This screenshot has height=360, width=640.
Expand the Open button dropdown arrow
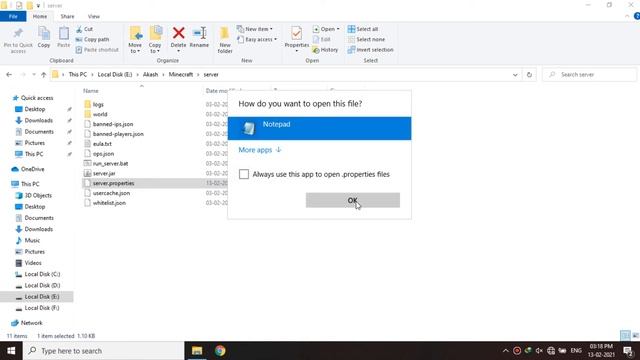click(x=338, y=29)
